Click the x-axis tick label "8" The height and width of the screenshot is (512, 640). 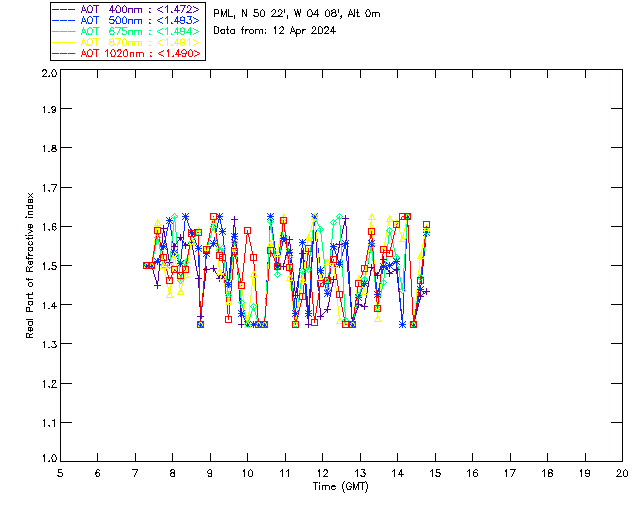tap(173, 473)
